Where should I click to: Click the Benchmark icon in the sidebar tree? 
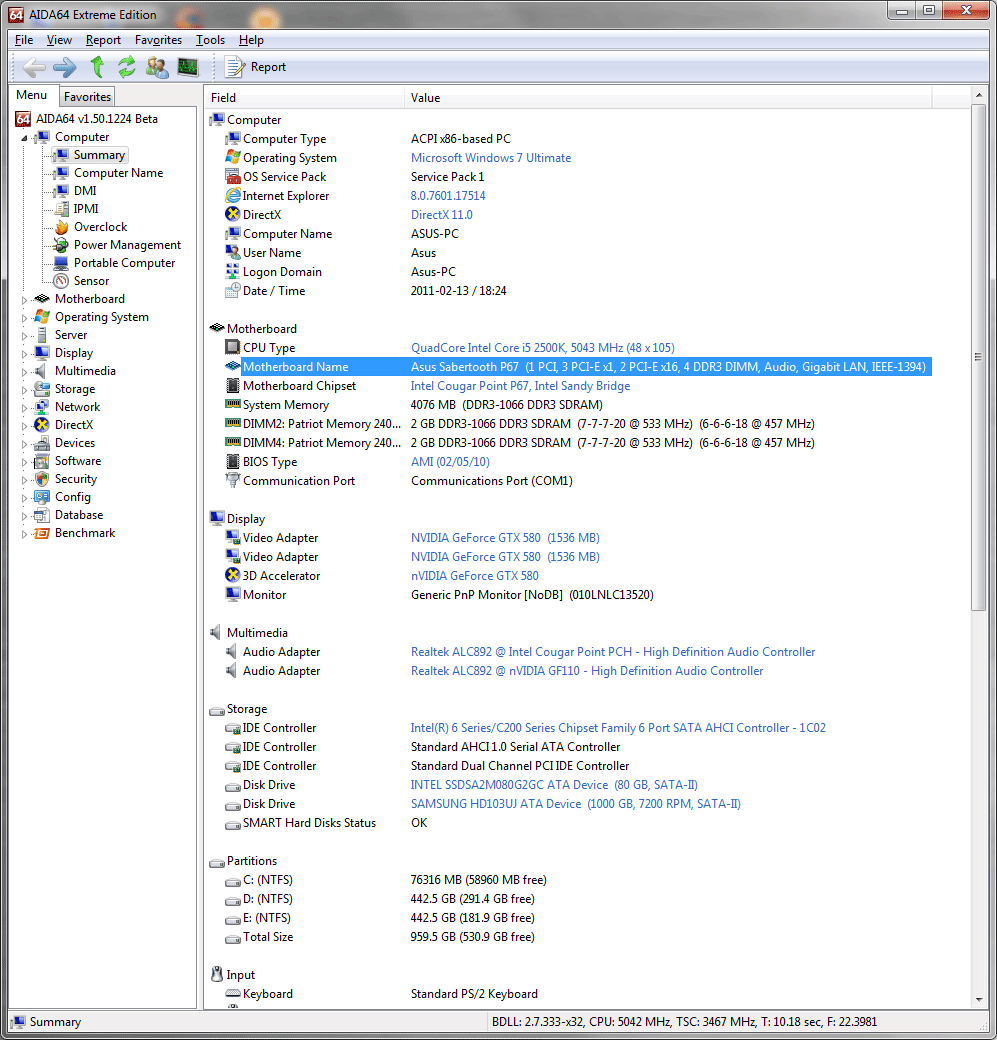pos(42,533)
